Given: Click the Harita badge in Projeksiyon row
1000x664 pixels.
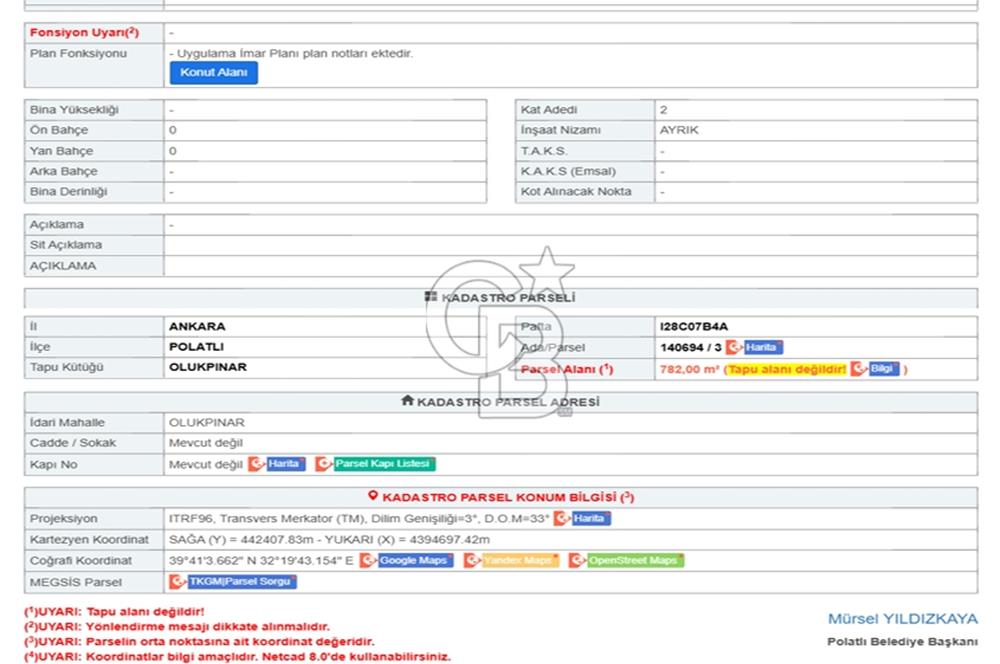Looking at the screenshot, I should [591, 518].
